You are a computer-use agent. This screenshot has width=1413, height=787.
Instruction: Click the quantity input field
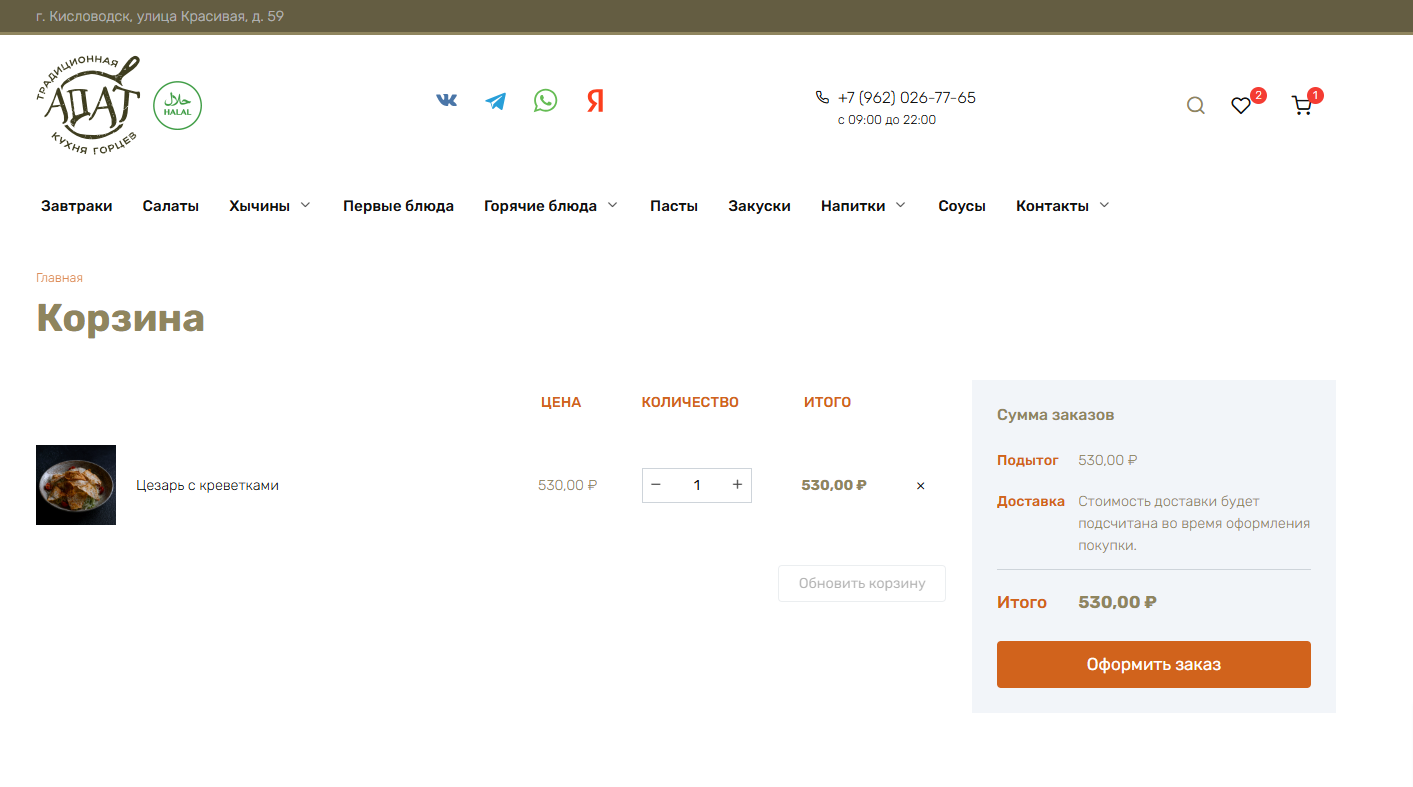697,485
